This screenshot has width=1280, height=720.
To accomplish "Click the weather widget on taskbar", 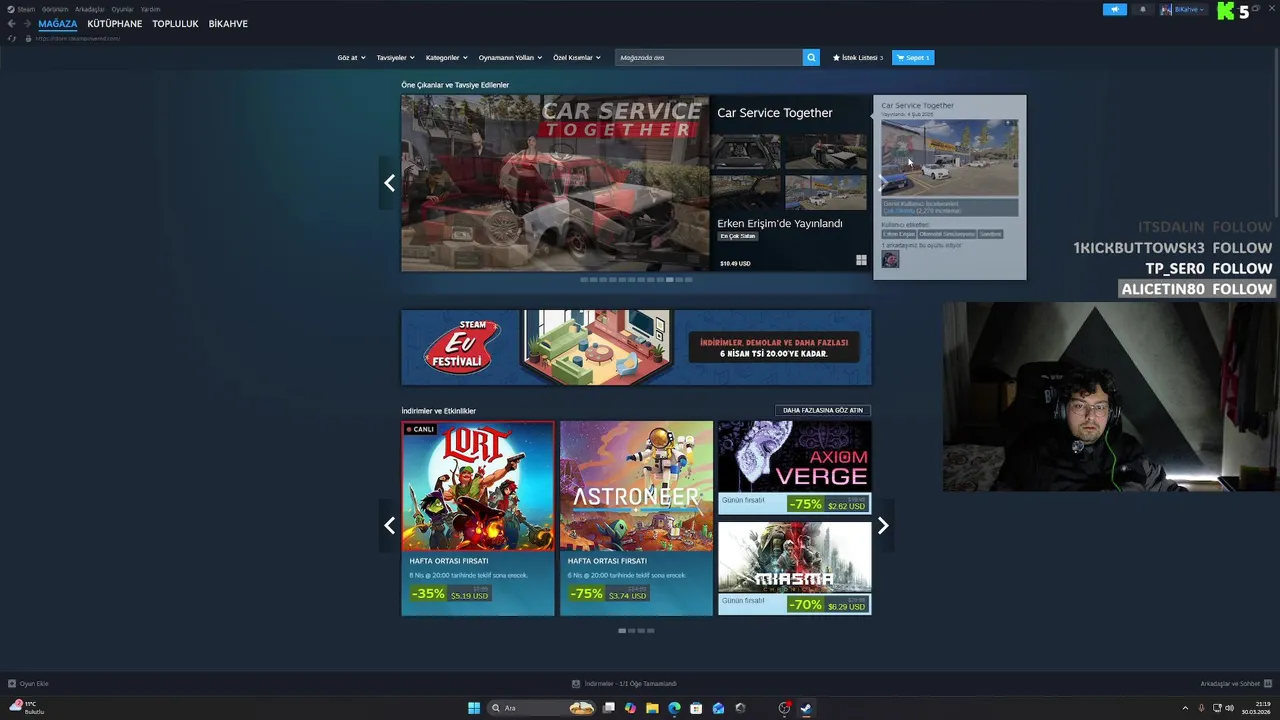I will pos(27,707).
